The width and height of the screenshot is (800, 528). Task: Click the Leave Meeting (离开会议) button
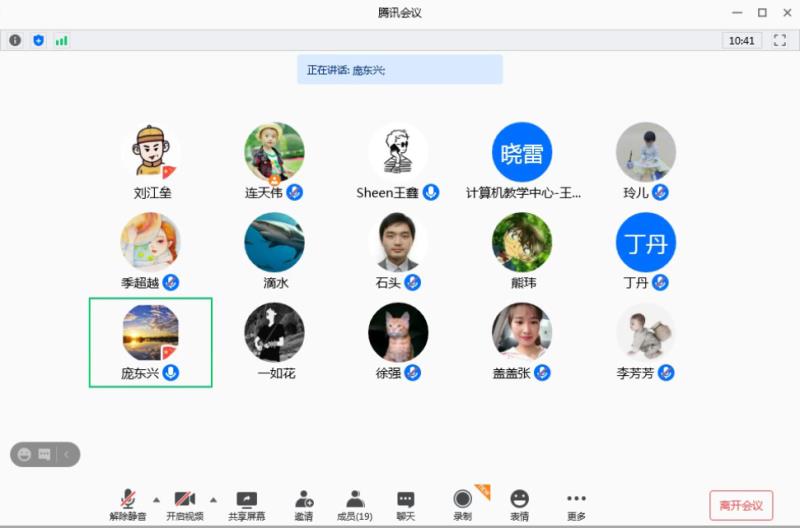(741, 505)
